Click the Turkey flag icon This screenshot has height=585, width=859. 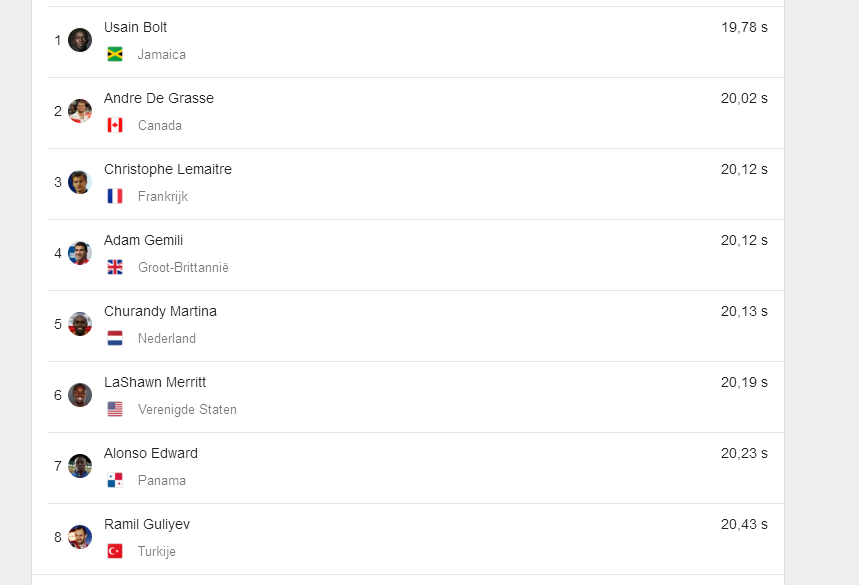coord(115,551)
